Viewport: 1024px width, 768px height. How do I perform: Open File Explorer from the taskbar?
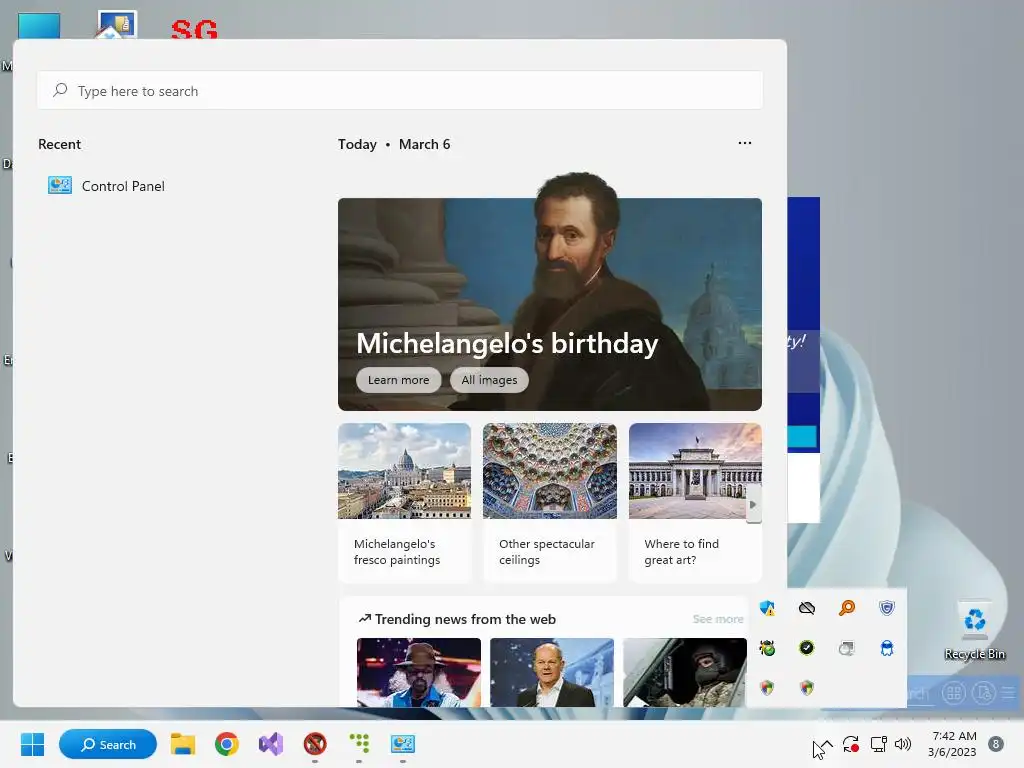tap(183, 744)
